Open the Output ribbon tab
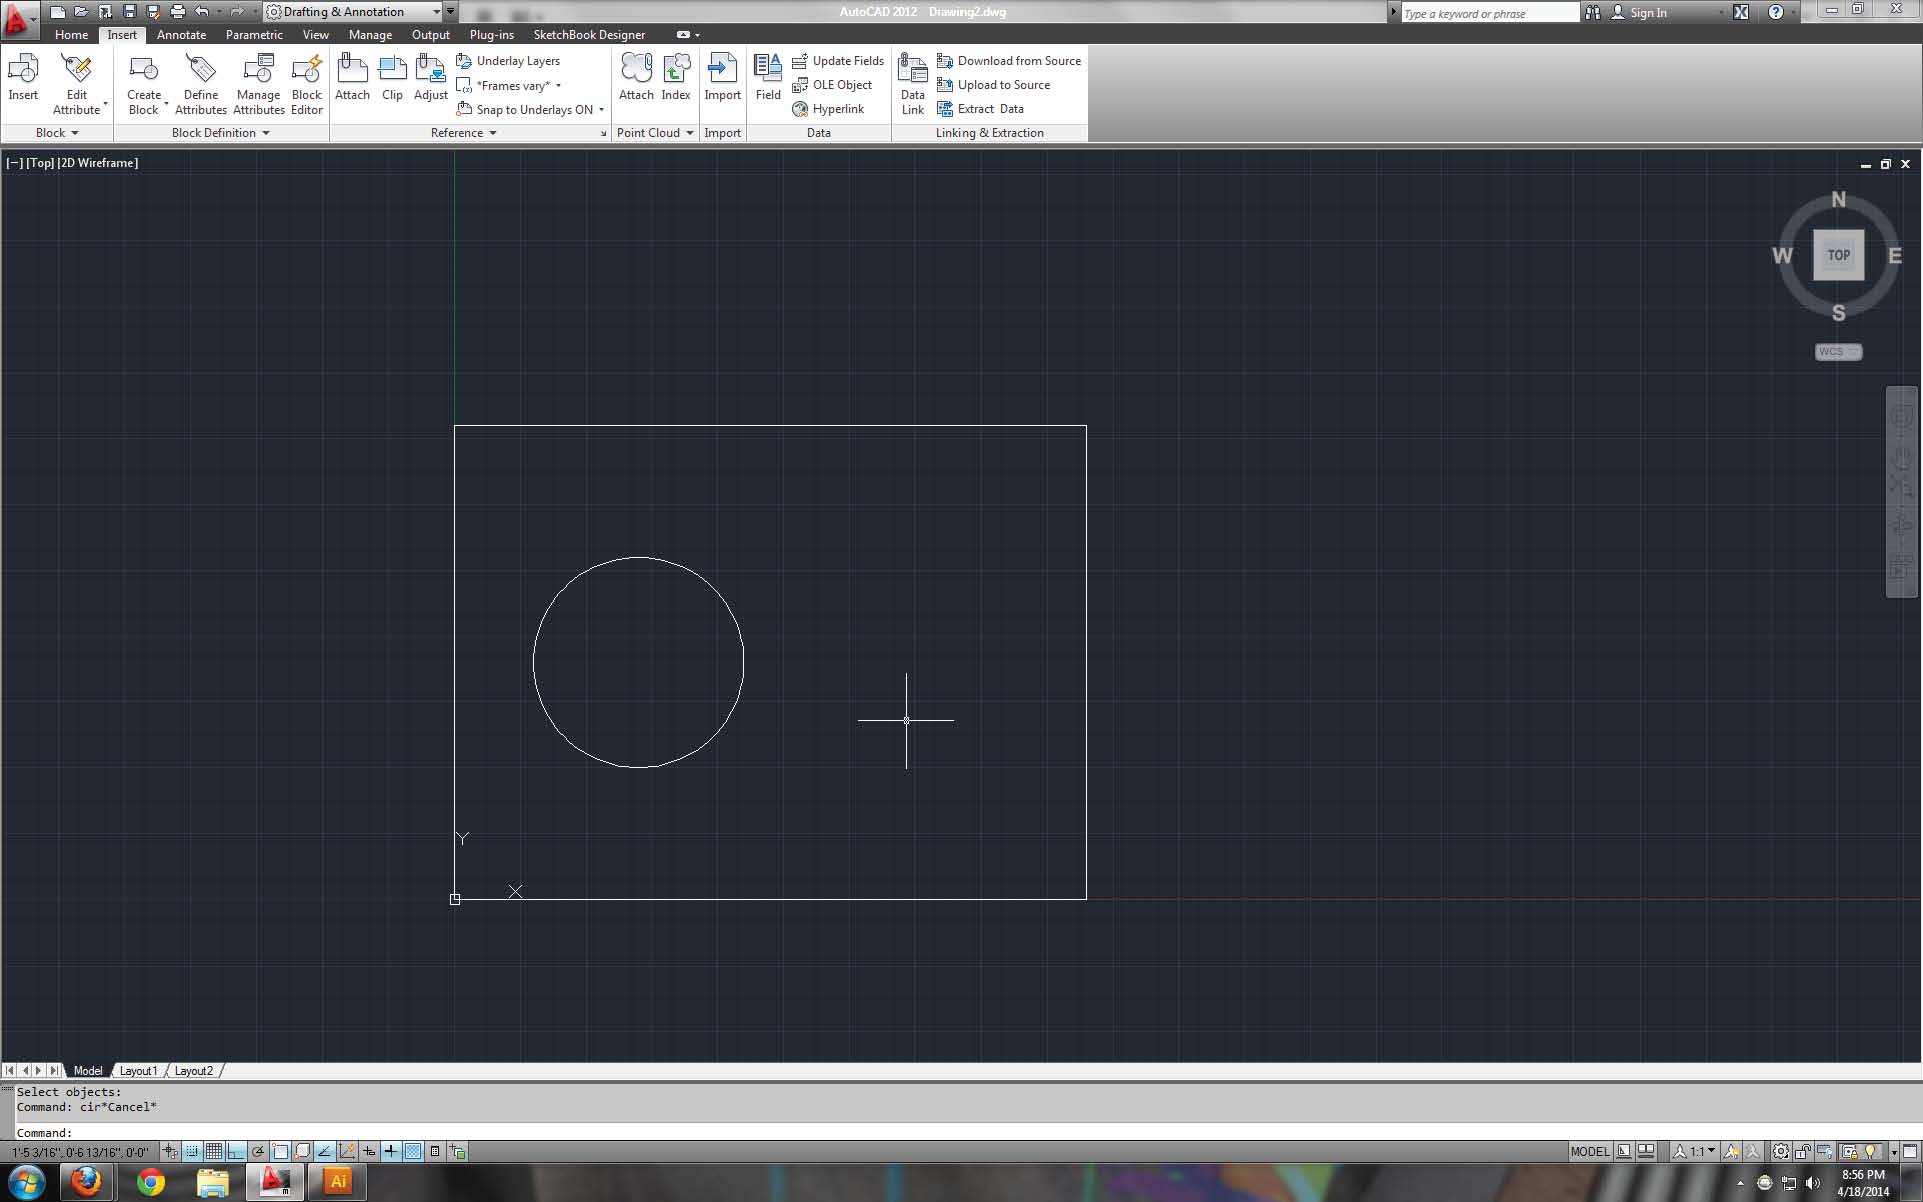1923x1202 pixels. pyautogui.click(x=431, y=35)
